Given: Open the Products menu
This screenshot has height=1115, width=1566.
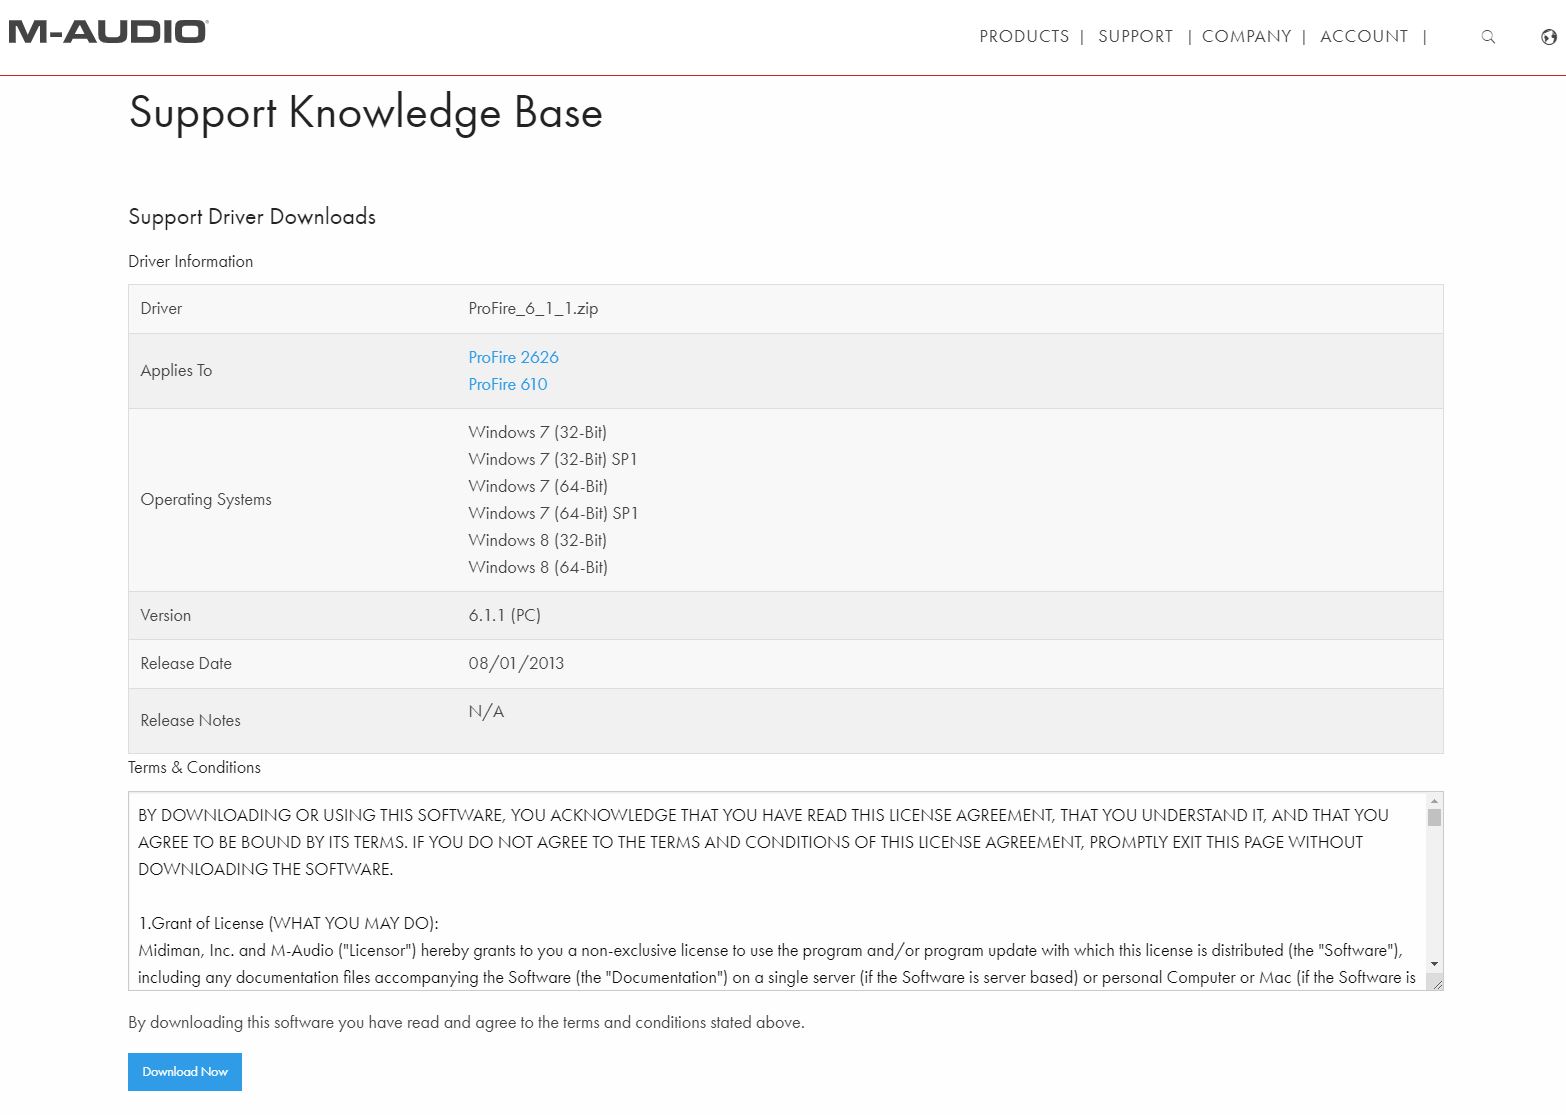Looking at the screenshot, I should coord(1024,36).
